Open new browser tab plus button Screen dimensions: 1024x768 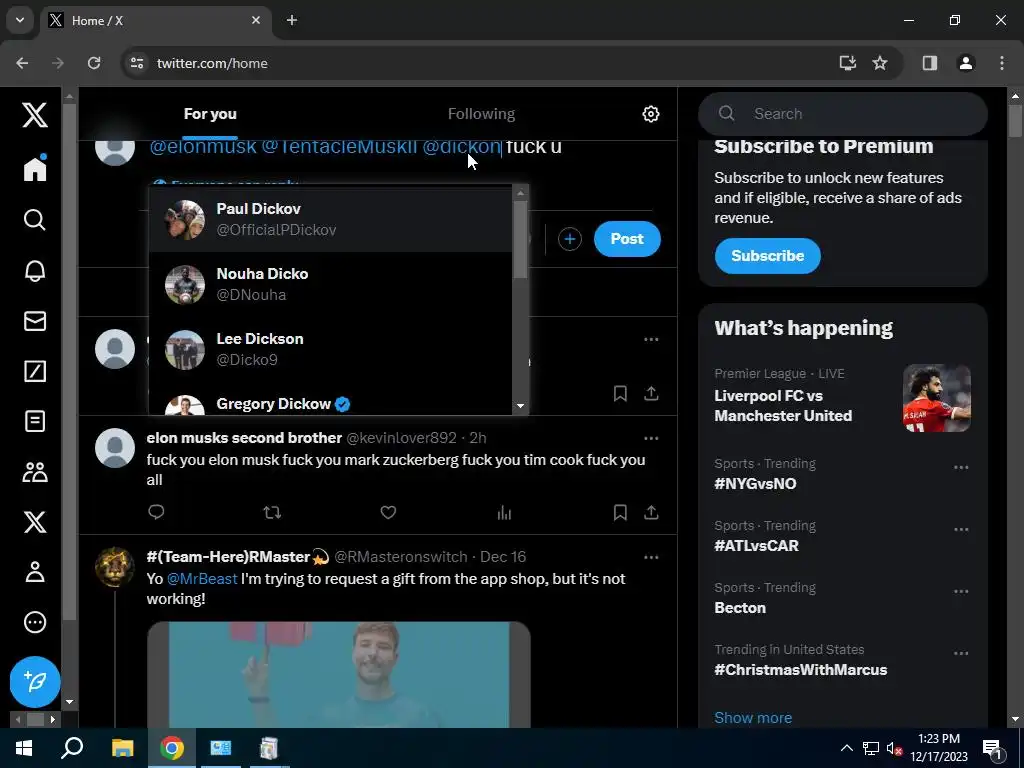coord(292,20)
